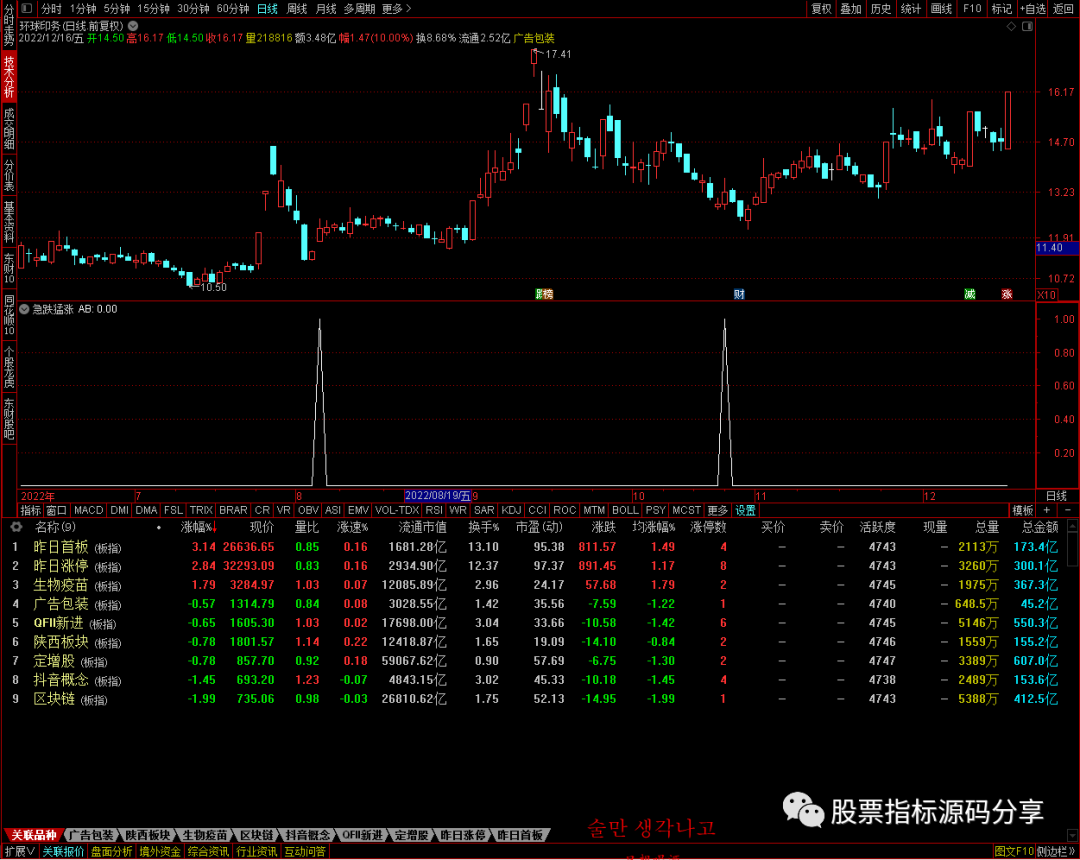Click the 2022/08/19 date marker
This screenshot has width=1080, height=860.
437,496
